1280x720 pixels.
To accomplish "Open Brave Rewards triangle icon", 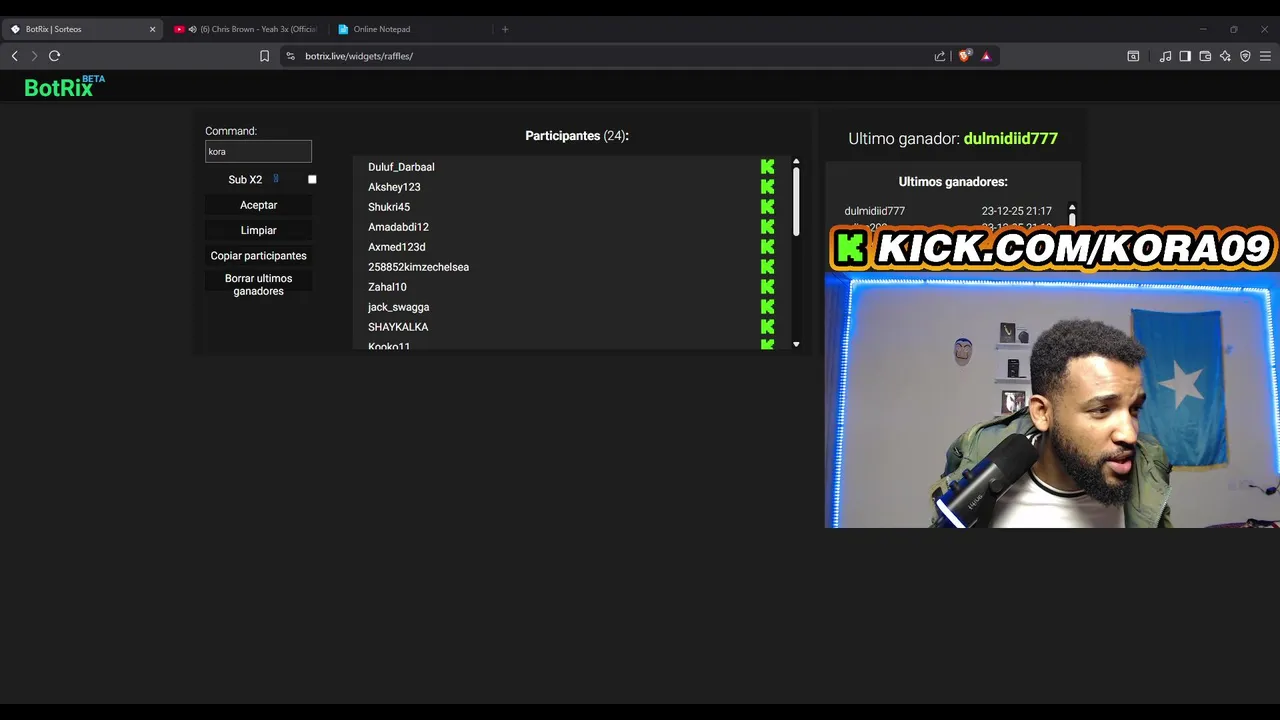I will pyautogui.click(x=986, y=56).
